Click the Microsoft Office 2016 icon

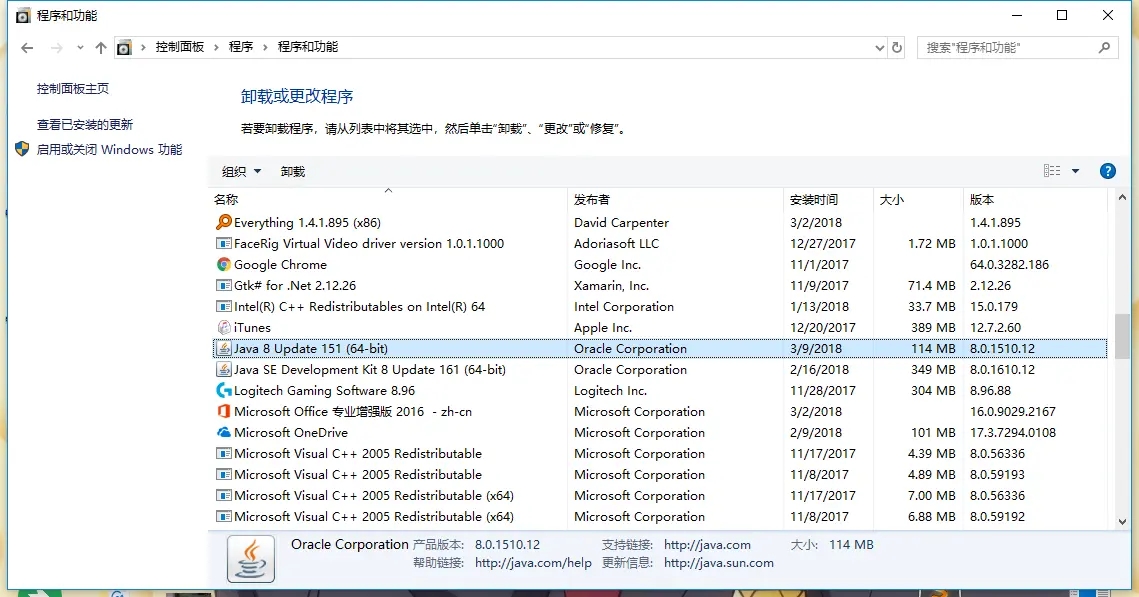click(x=224, y=412)
